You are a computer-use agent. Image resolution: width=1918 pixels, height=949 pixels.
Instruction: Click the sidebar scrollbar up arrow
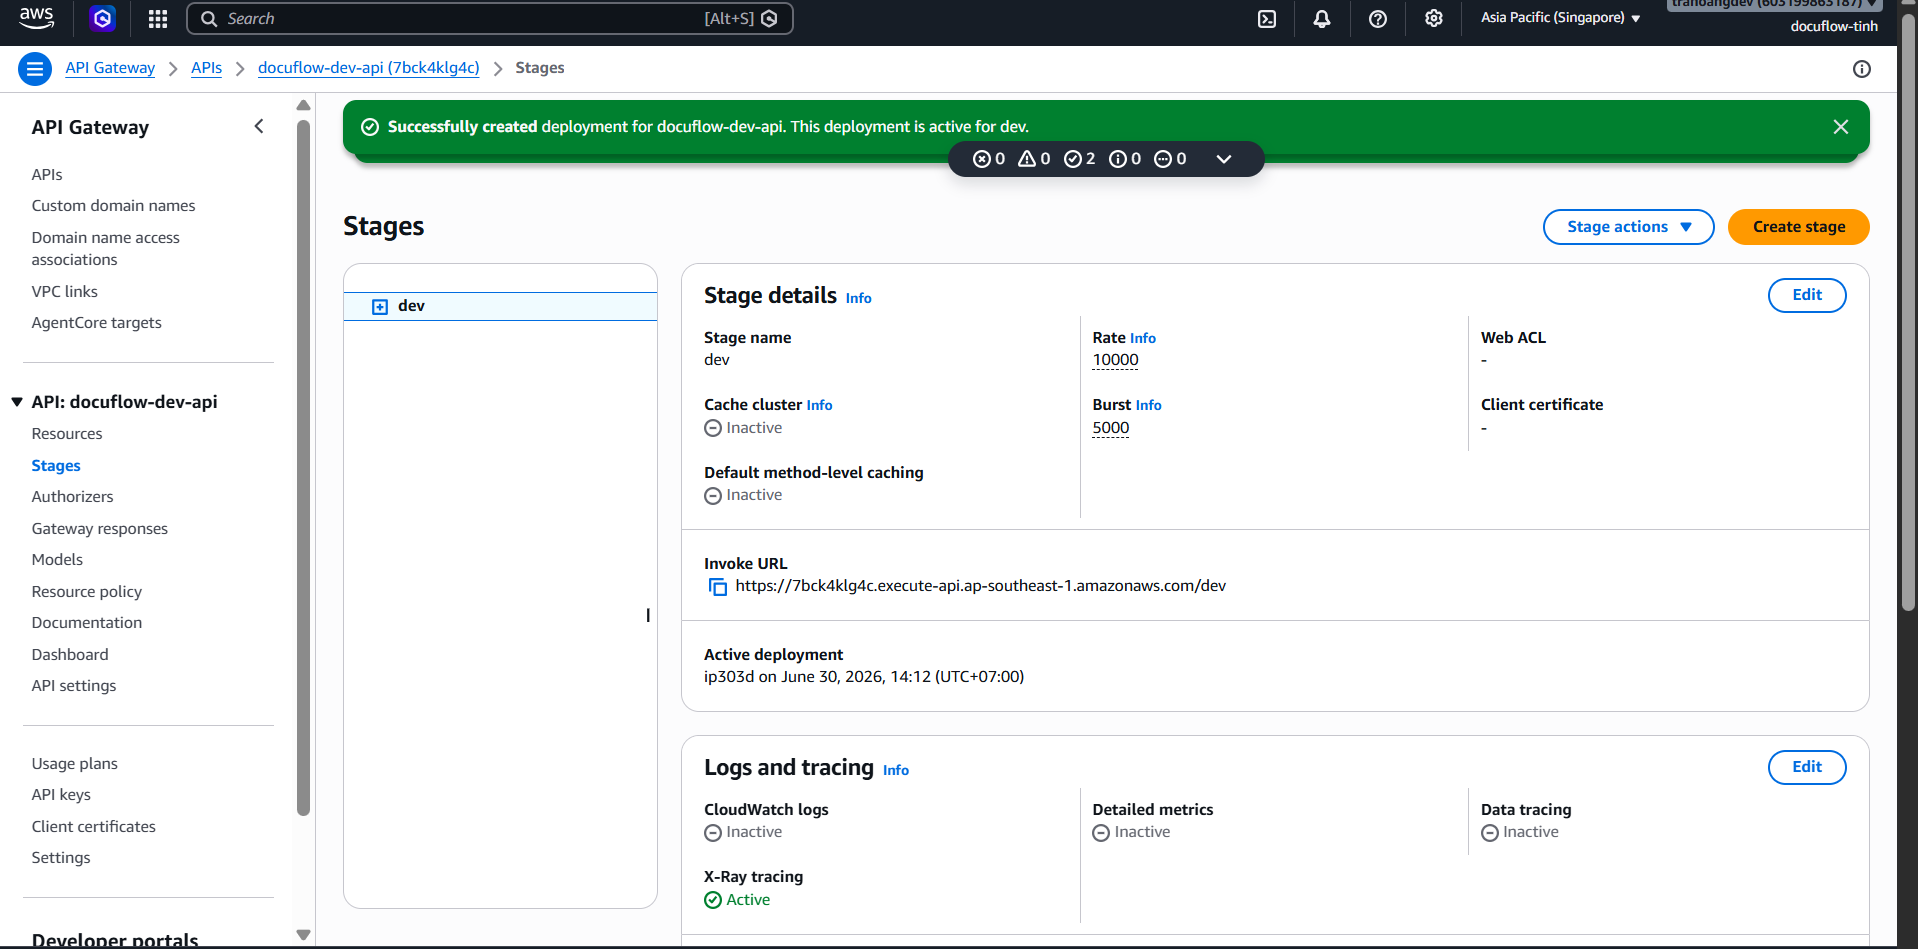303,105
